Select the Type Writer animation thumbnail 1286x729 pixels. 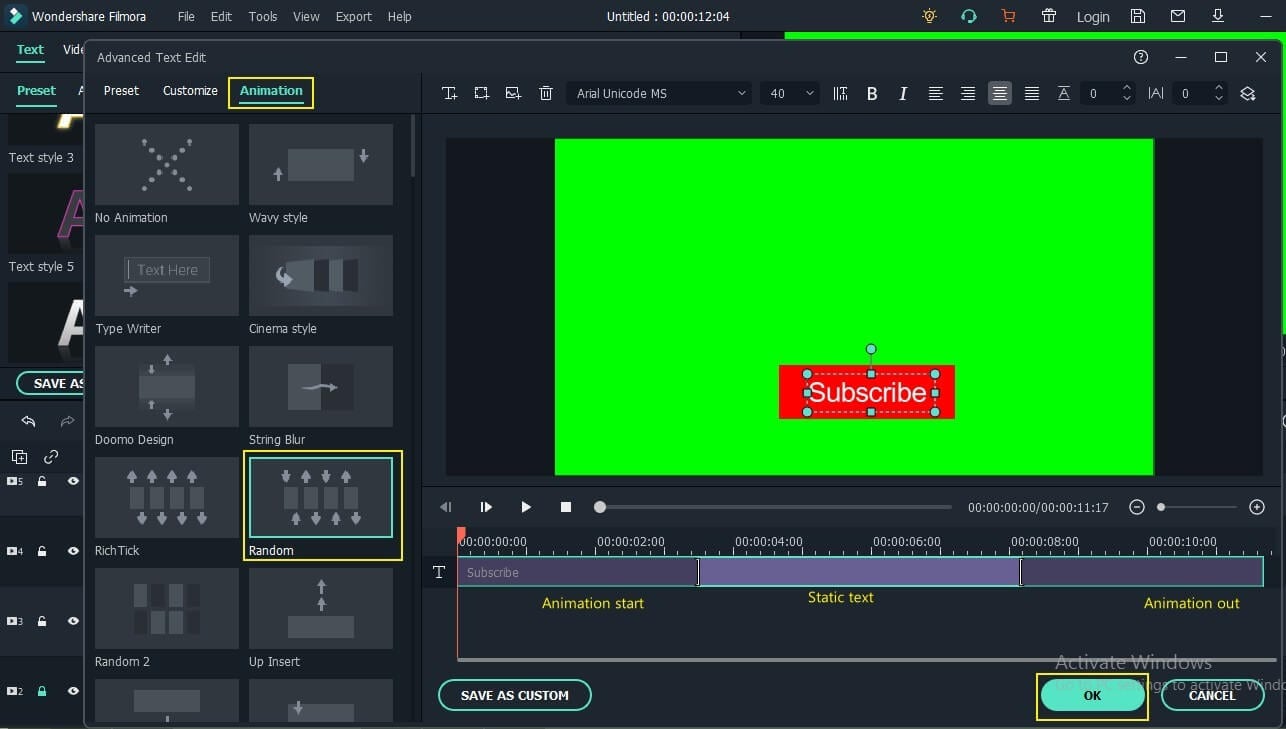(167, 275)
